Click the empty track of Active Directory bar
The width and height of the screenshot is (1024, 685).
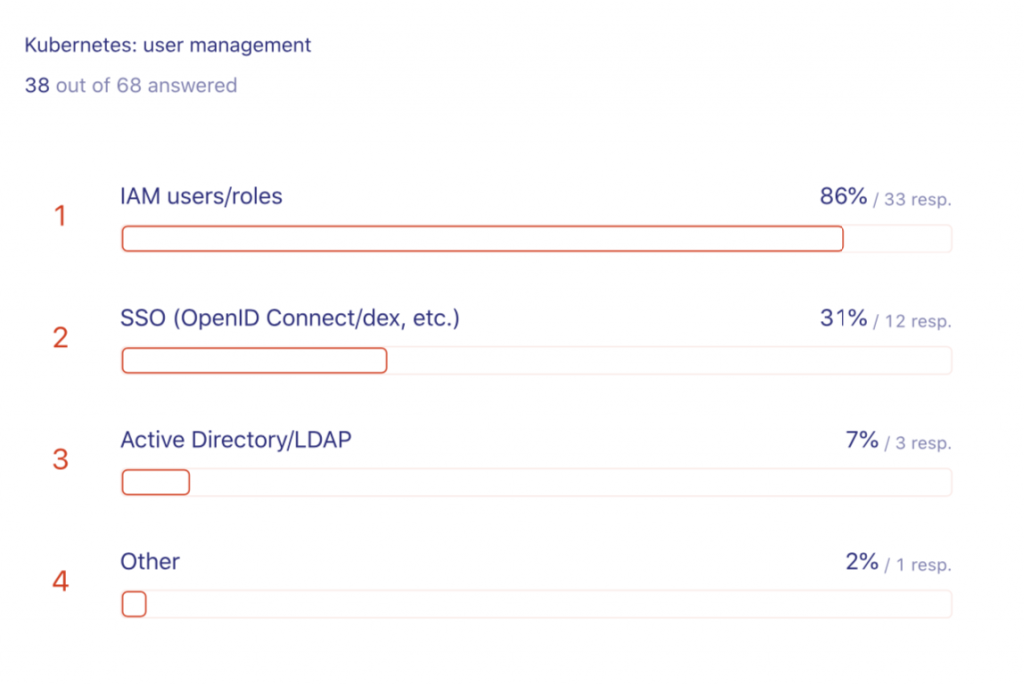[x=570, y=483]
